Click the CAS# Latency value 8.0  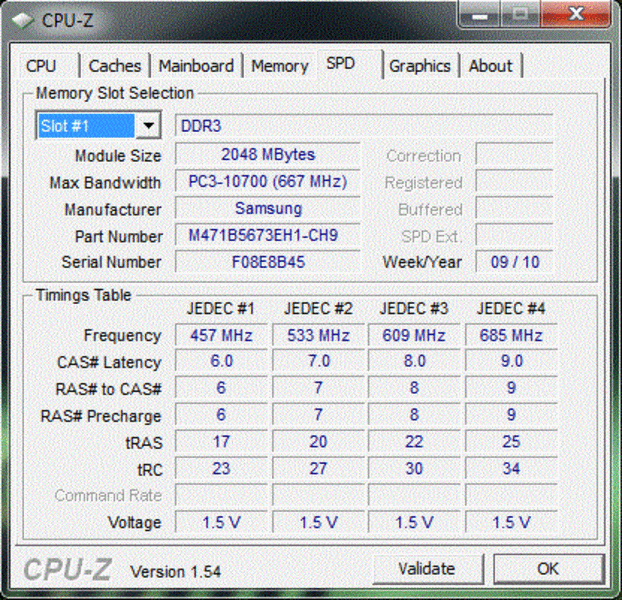414,361
